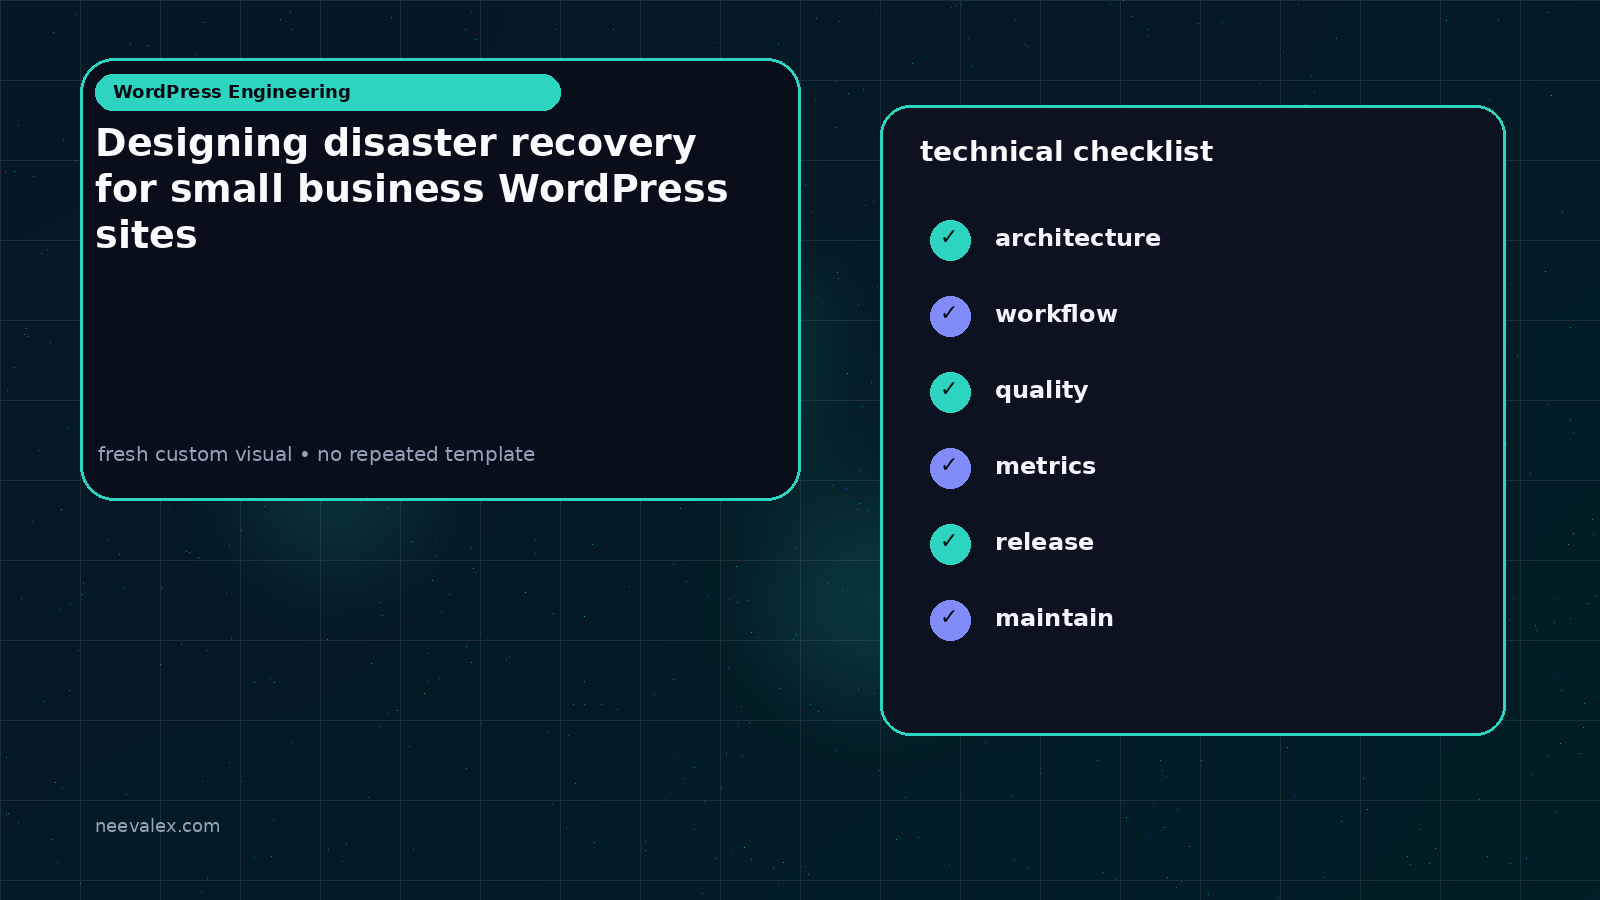Click the metrics checkmark icon
Viewport: 1600px width, 900px height.
950,468
